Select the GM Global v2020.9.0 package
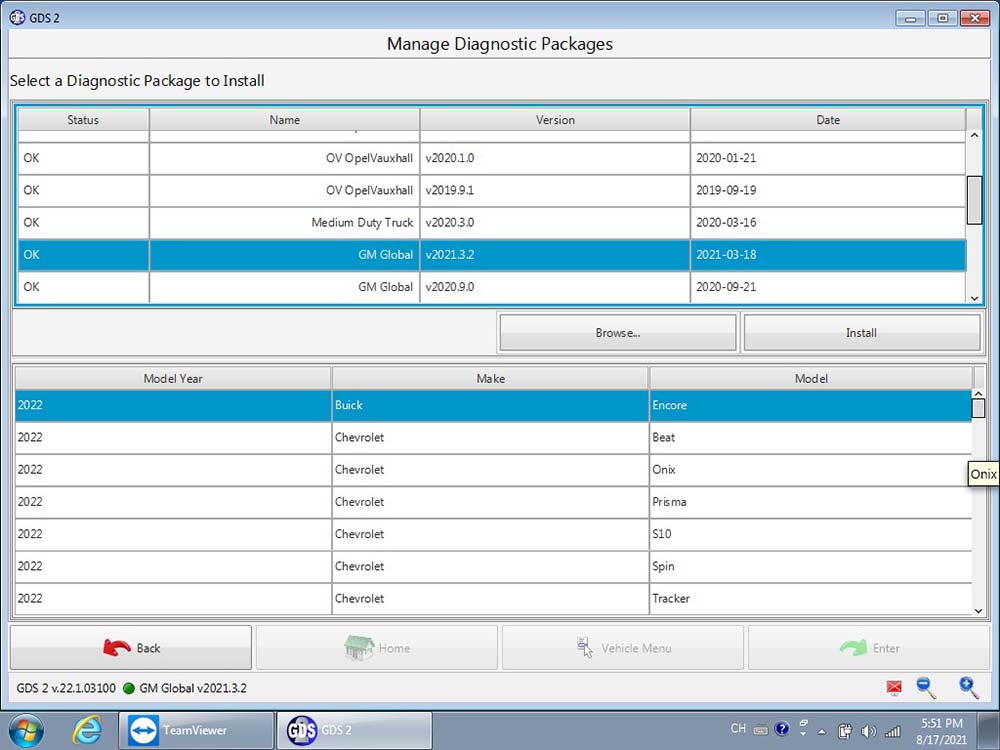The image size is (1000, 750). click(x=491, y=287)
